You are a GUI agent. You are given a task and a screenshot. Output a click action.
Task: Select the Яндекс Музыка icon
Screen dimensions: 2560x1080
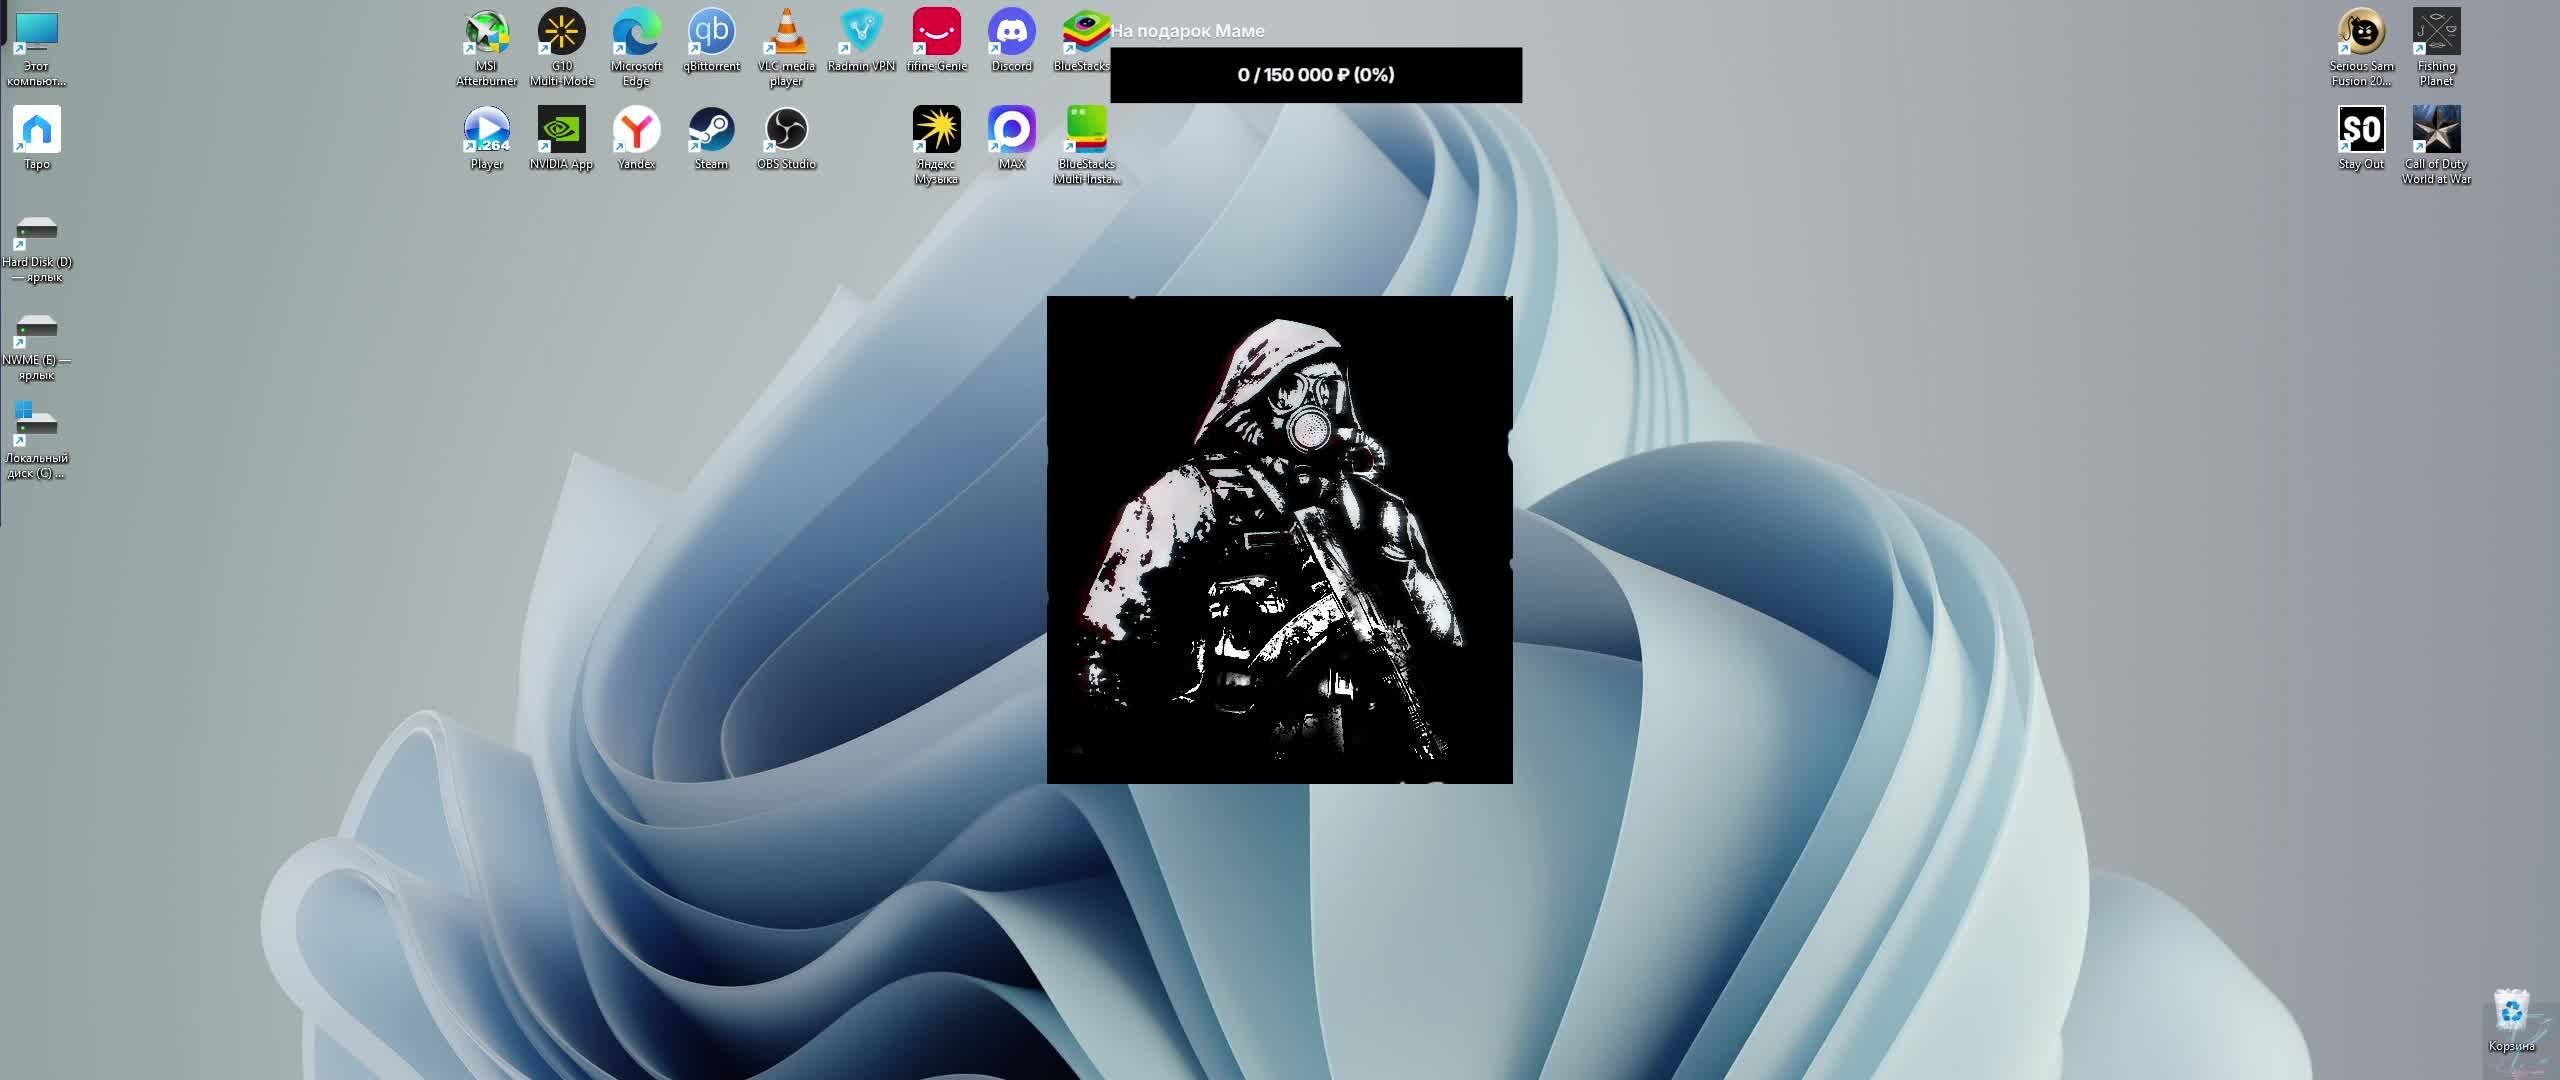(x=936, y=131)
